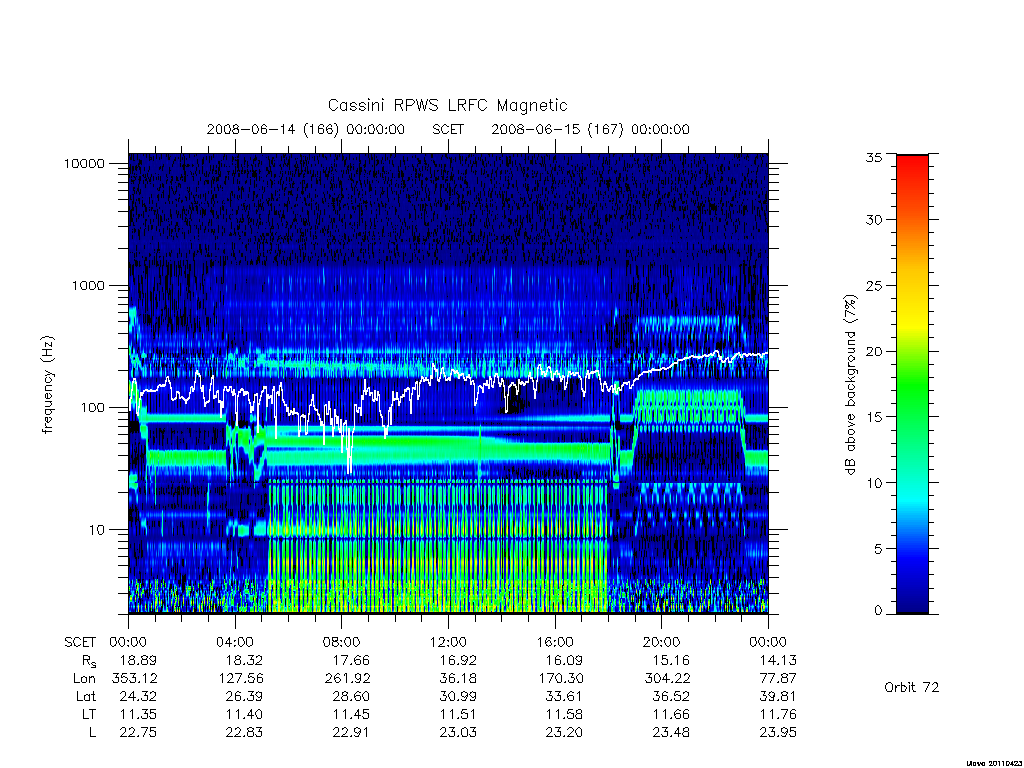Click the red top of the color bar
Screen dimensions: 1024x768
912,171
